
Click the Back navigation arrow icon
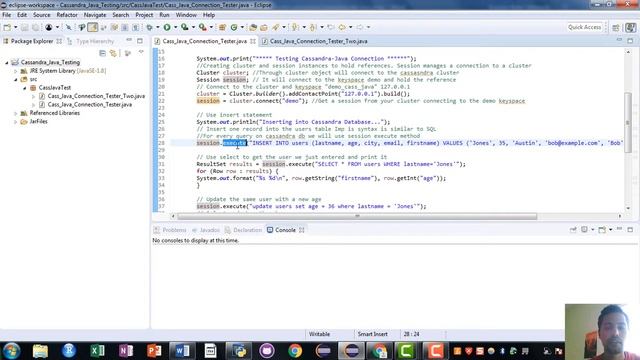pos(342,27)
